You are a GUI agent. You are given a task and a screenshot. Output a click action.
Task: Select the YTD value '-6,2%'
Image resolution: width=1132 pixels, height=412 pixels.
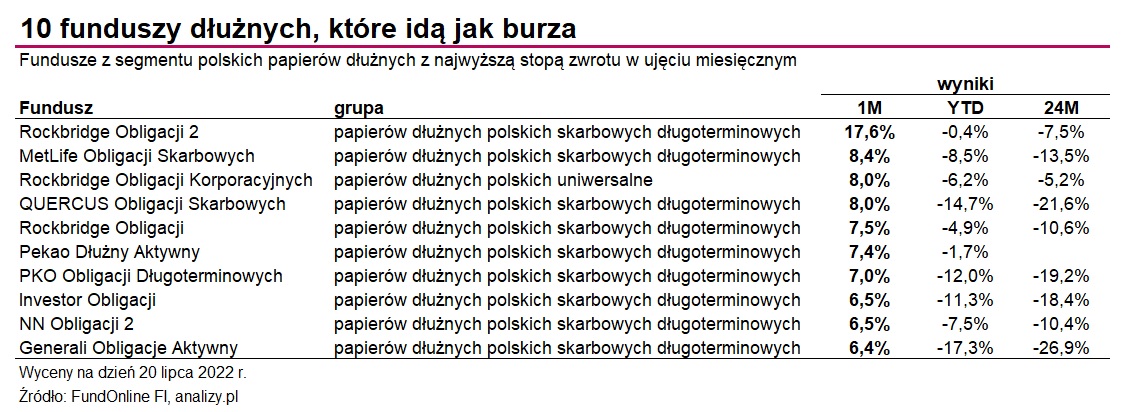967,180
